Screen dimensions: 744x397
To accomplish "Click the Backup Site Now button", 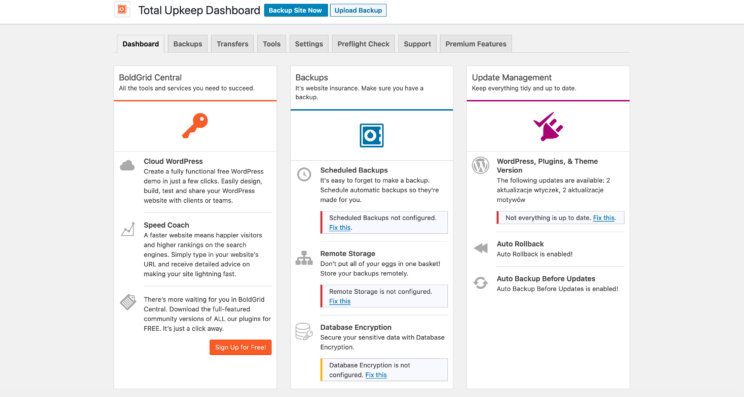I will (296, 10).
